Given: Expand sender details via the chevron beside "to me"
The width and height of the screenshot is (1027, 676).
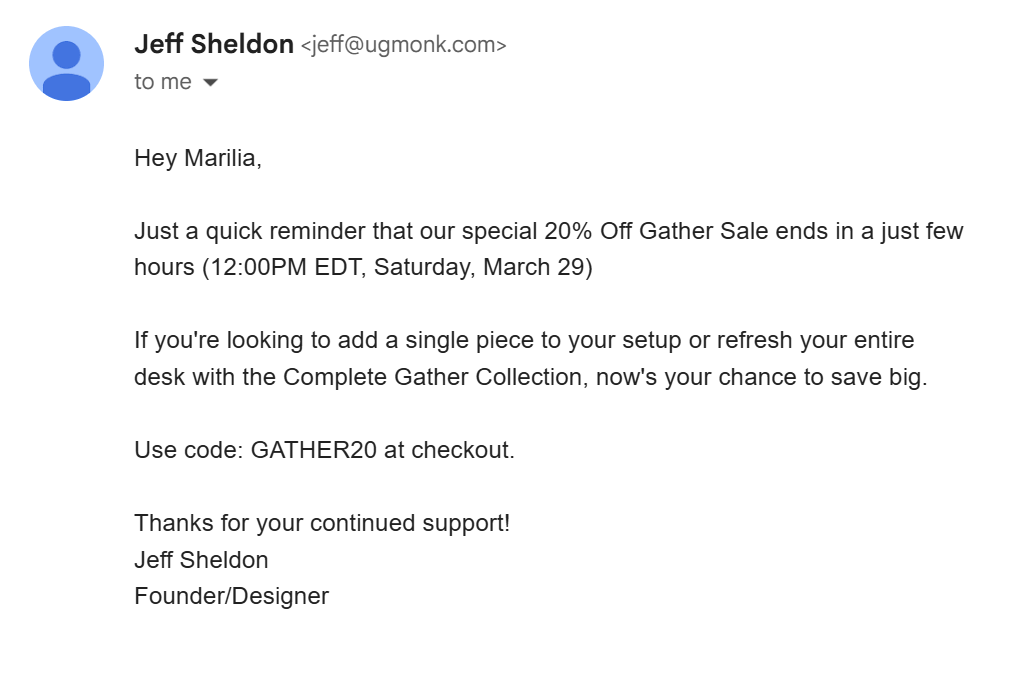Looking at the screenshot, I should click(x=210, y=83).
